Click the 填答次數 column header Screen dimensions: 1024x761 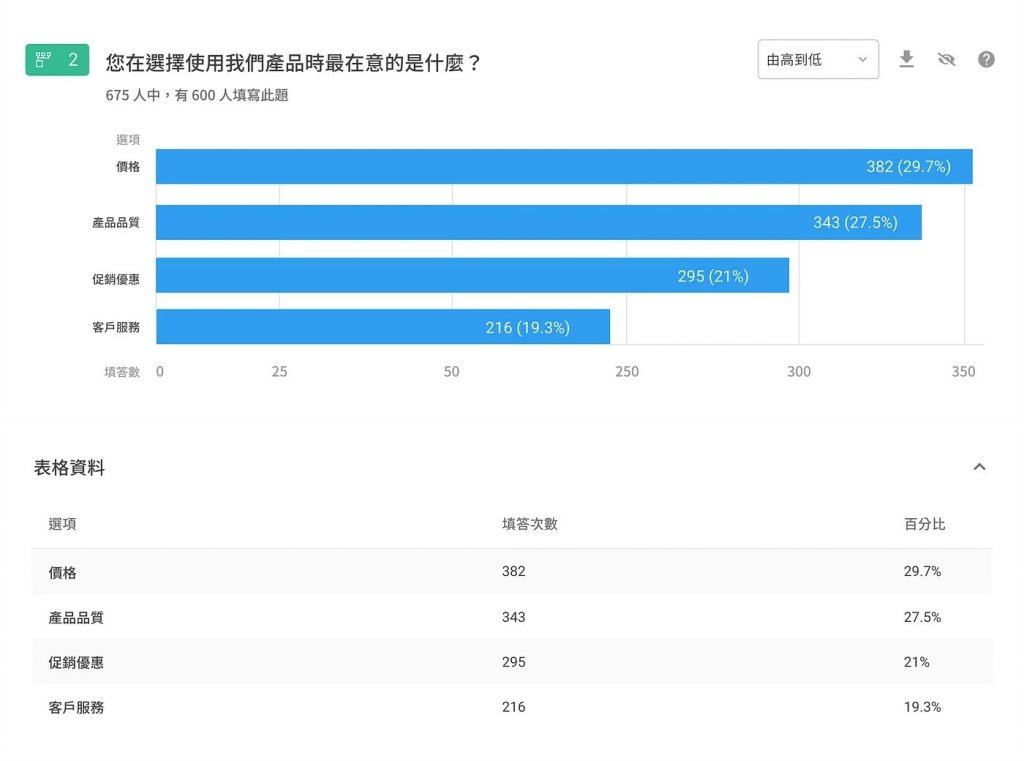530,524
